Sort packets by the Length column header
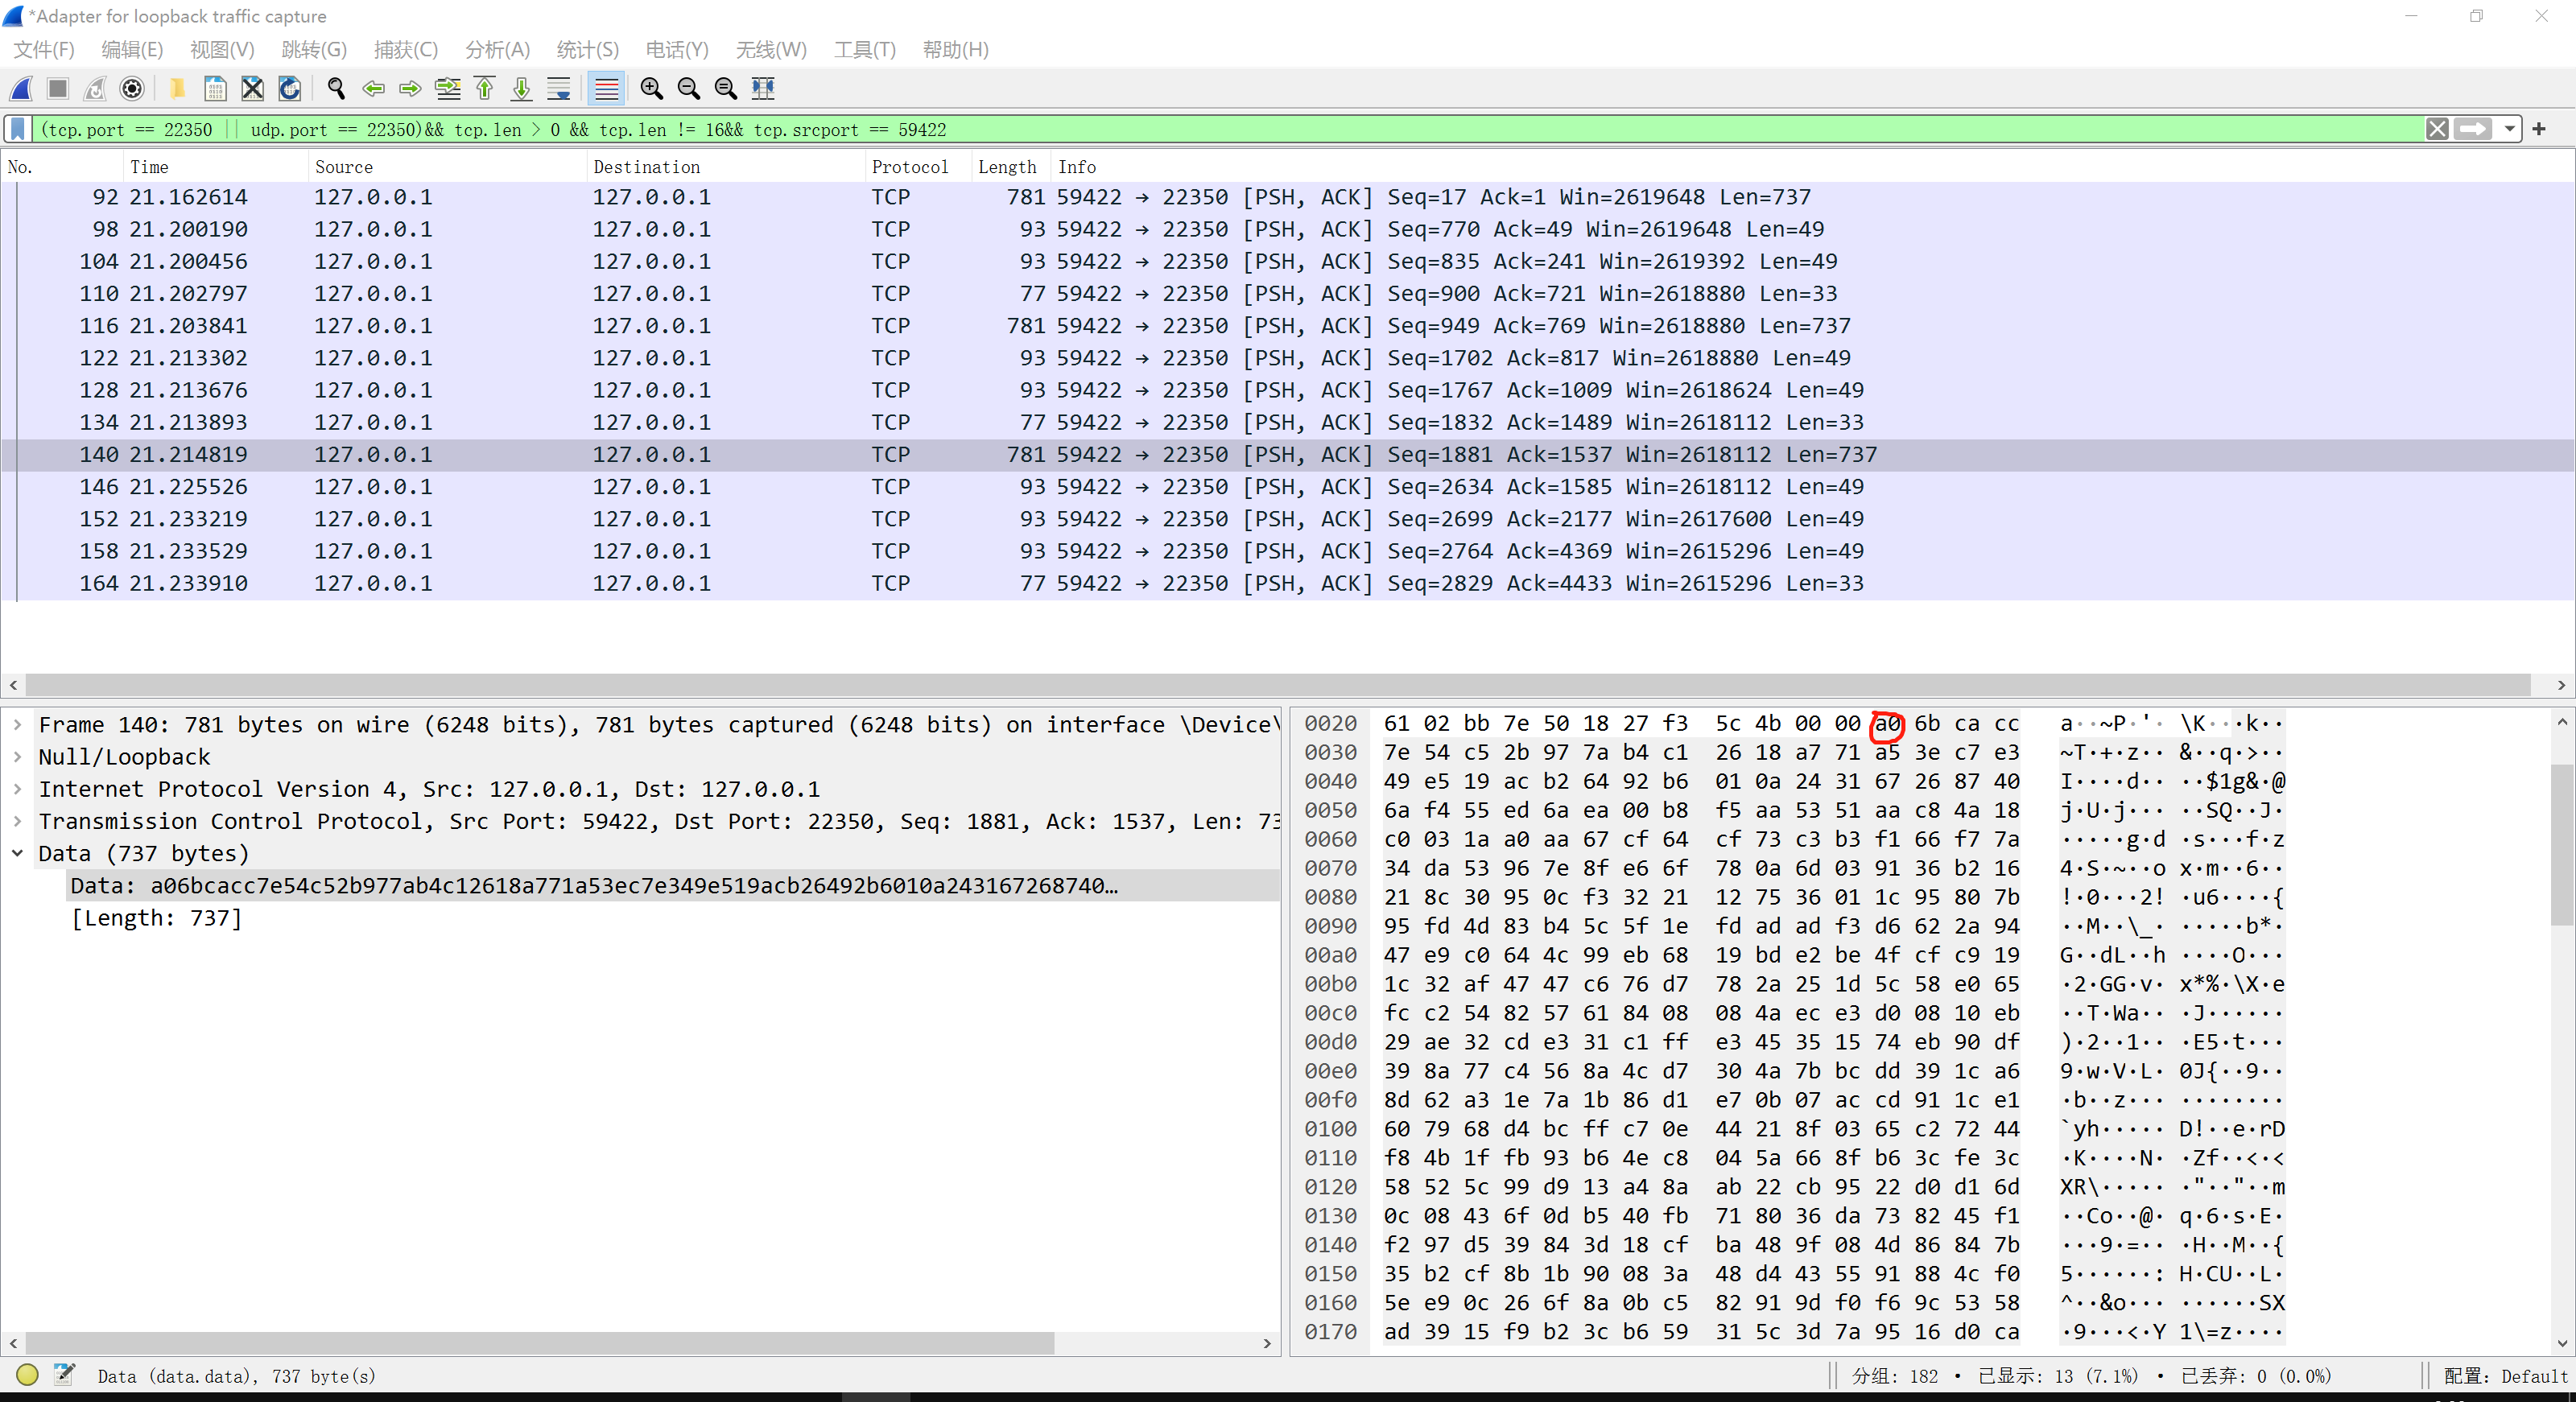 click(x=1011, y=167)
